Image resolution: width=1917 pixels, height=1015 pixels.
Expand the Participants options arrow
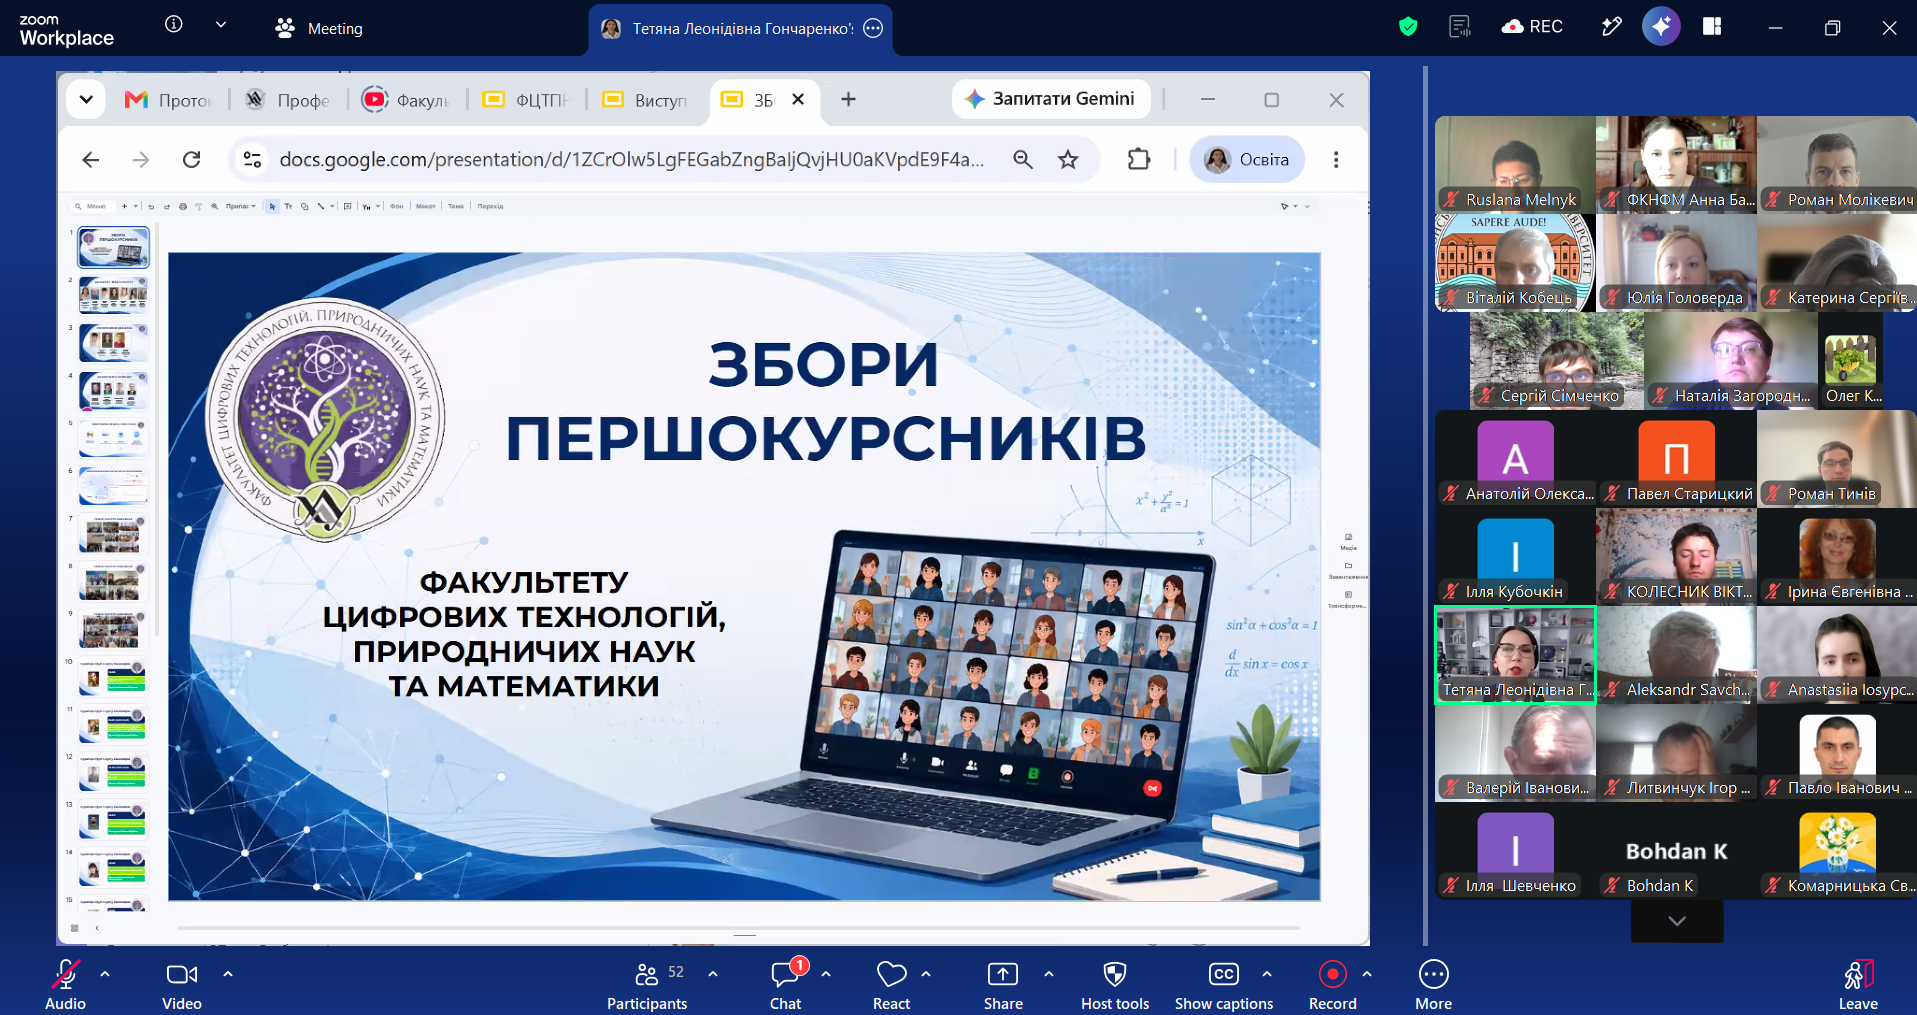[x=713, y=973]
